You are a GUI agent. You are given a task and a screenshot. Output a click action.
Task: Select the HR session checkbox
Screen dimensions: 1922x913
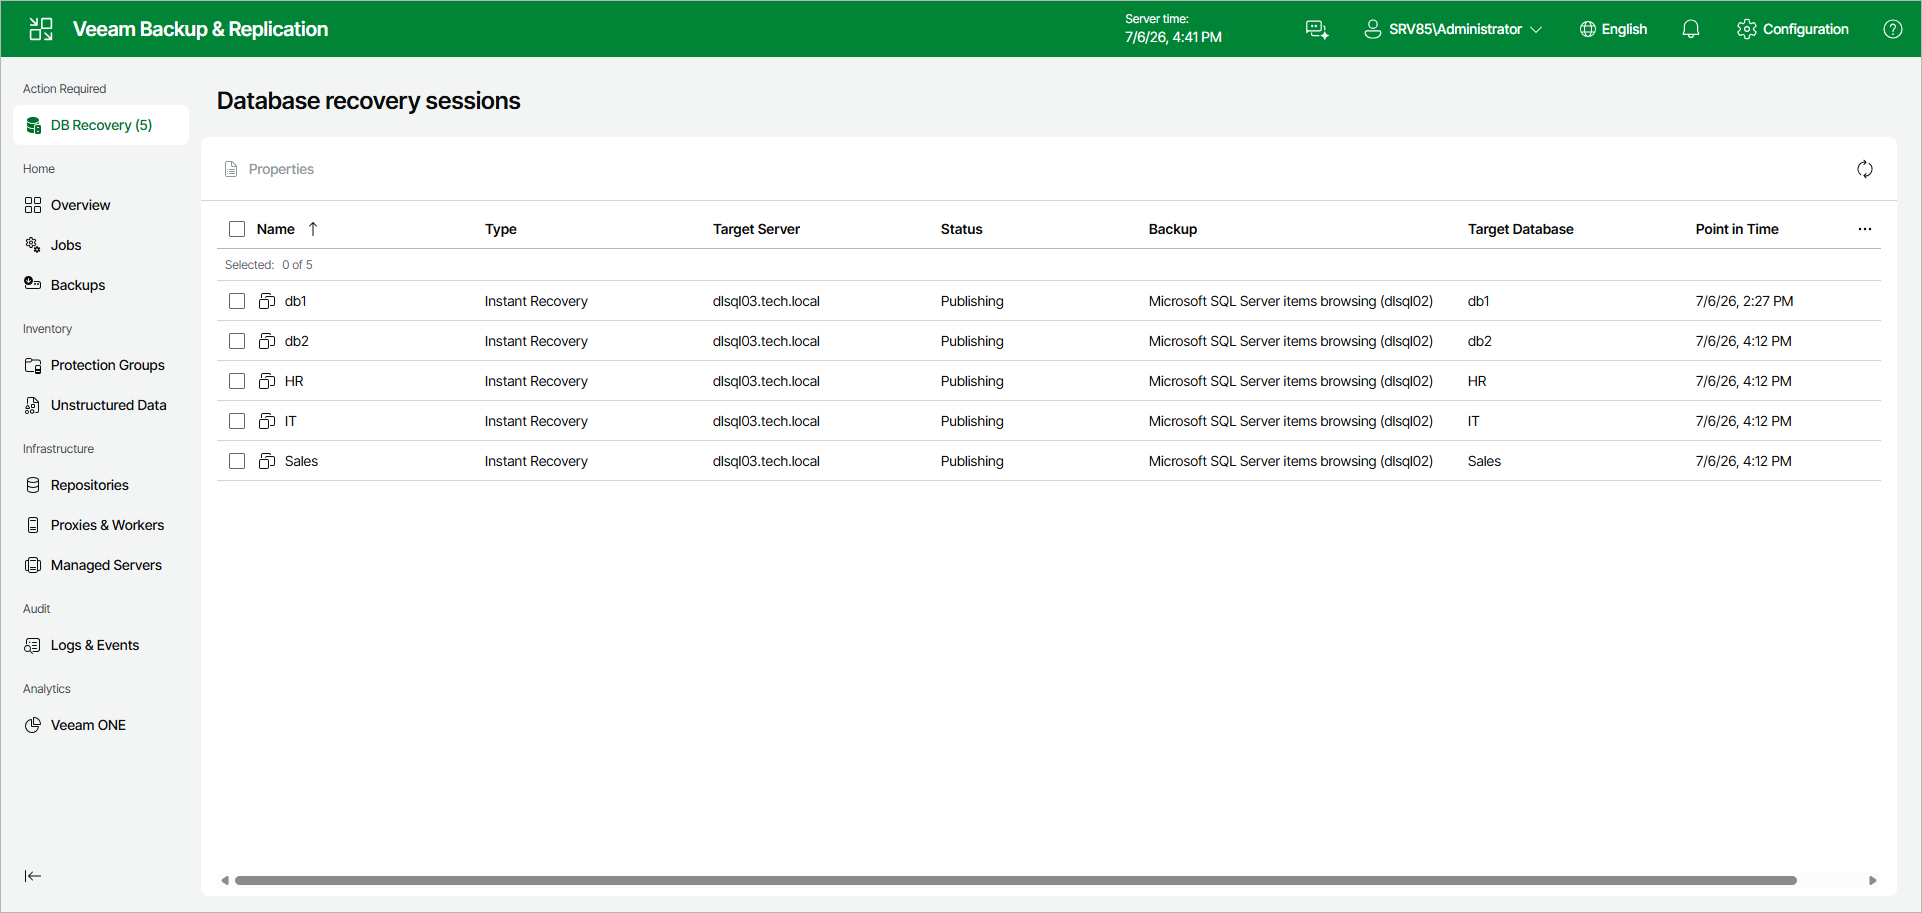(x=237, y=381)
